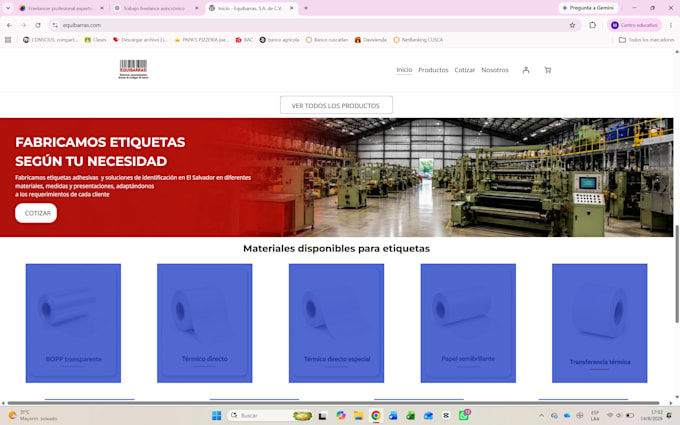This screenshot has width=680, height=425.
Task: Select the BOPP transparente material card
Action: point(73,323)
